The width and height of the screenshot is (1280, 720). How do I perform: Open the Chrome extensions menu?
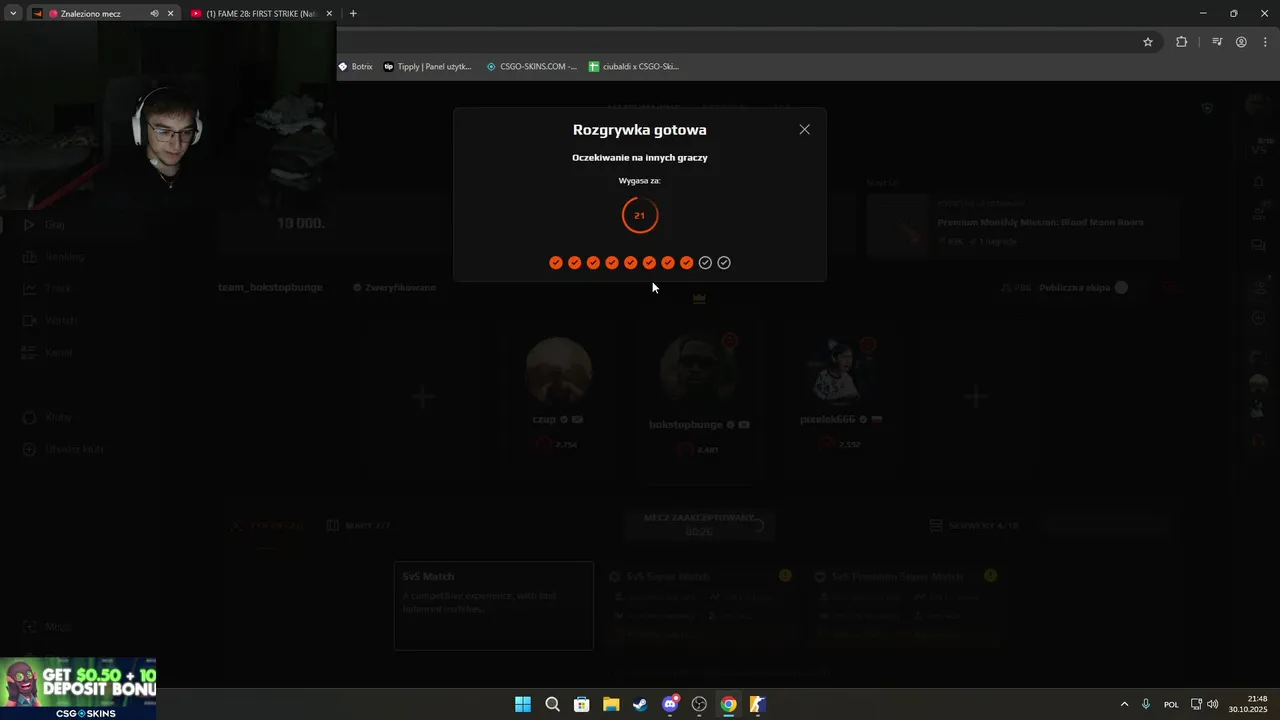coord(1181,42)
